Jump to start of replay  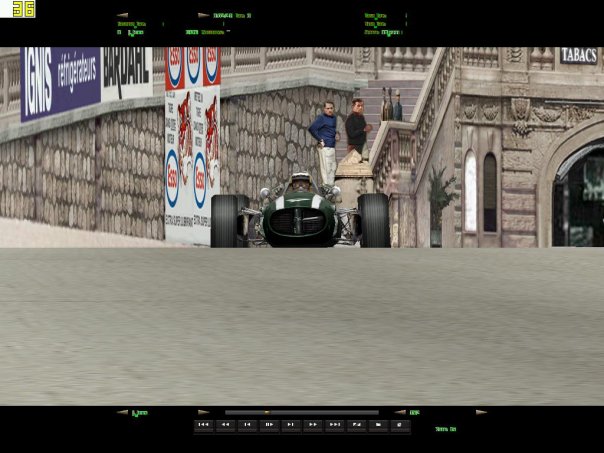click(x=203, y=425)
